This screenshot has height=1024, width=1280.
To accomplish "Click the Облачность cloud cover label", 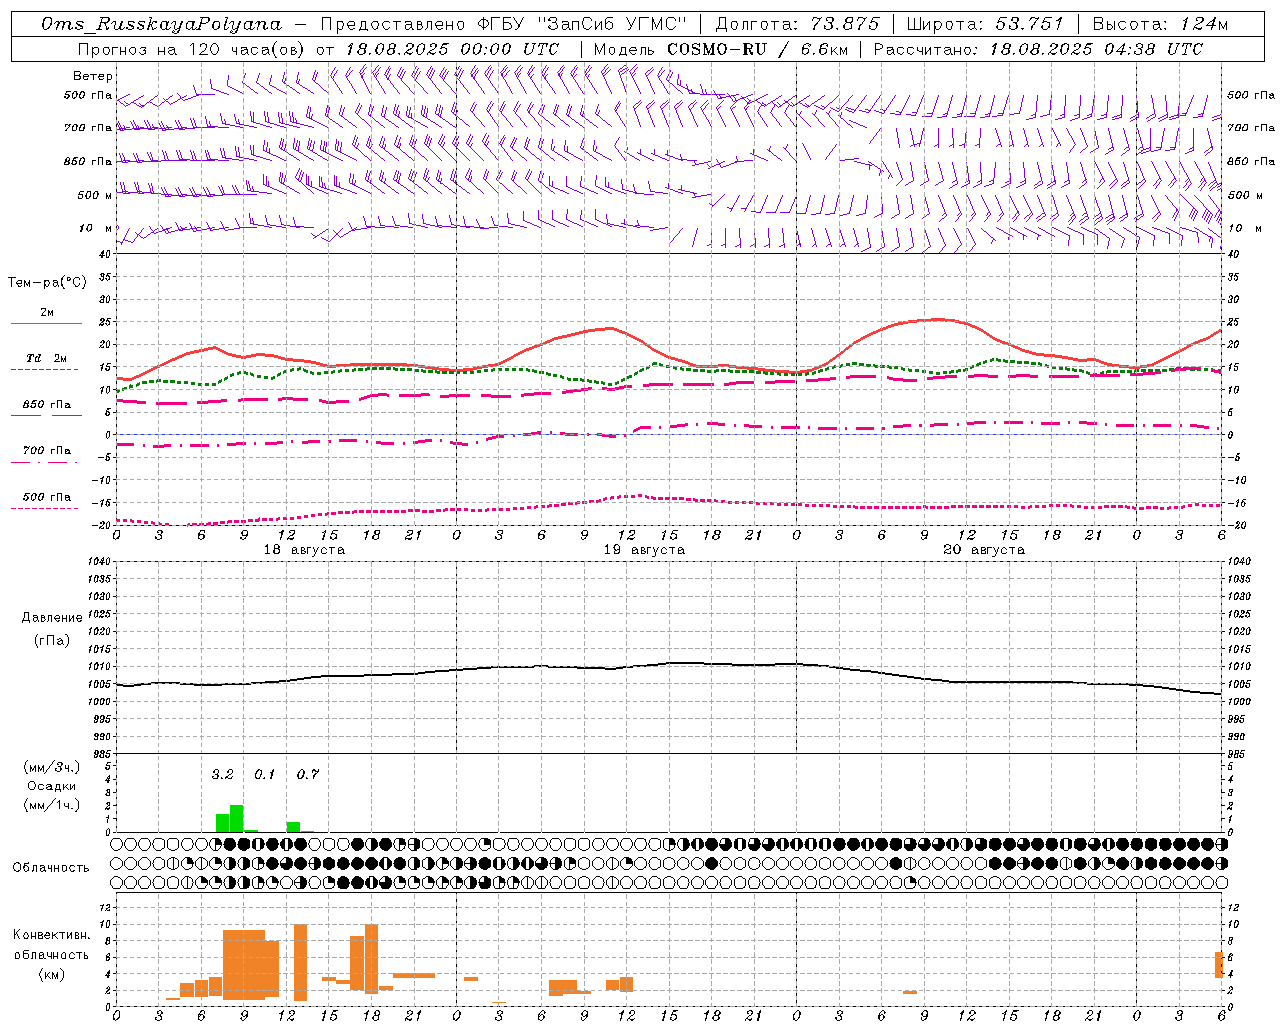I will coord(51,868).
